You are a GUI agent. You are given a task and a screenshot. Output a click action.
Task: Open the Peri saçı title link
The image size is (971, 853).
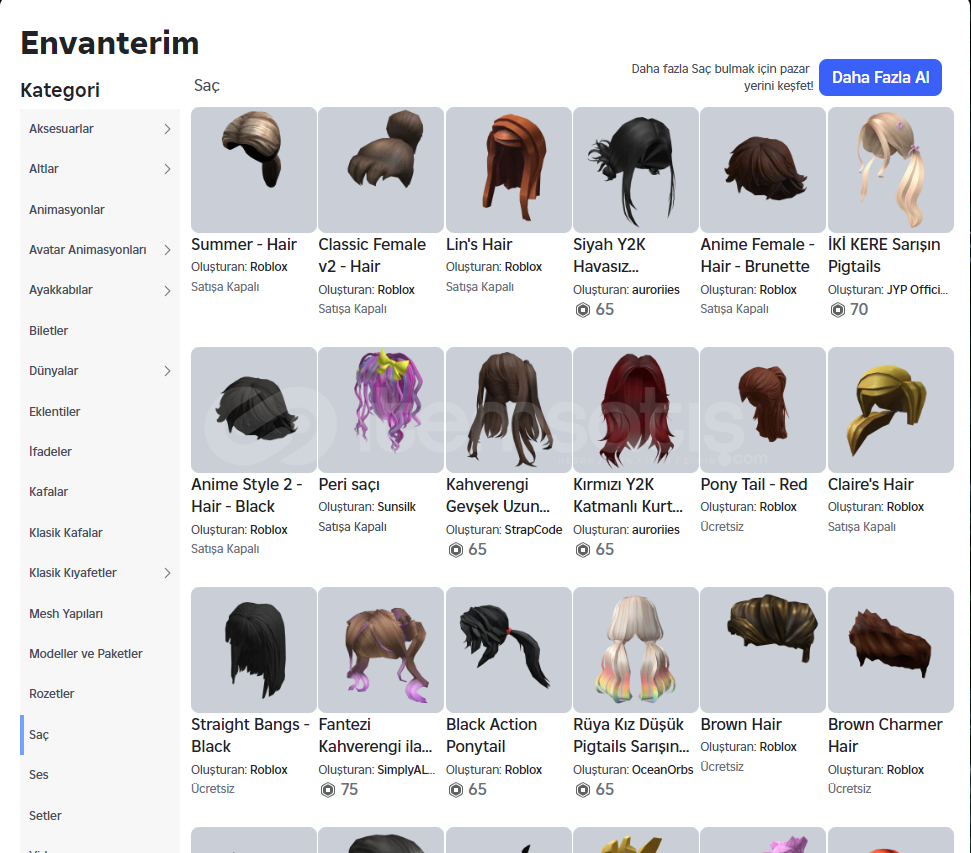349,484
